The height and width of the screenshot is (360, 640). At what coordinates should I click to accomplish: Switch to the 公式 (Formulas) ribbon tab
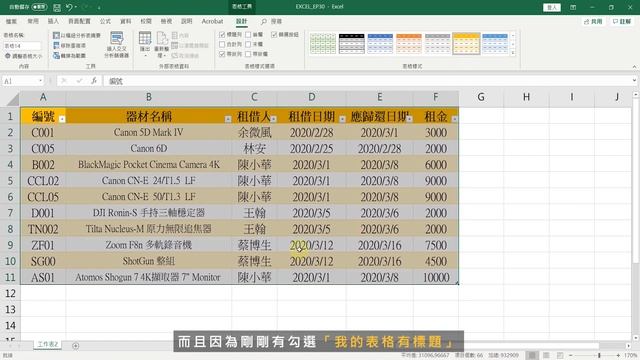105,21
